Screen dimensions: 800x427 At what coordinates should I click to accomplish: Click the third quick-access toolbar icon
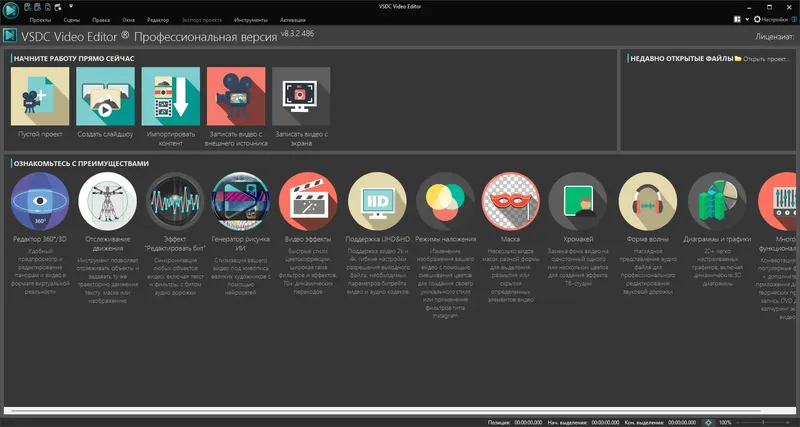coord(48,7)
